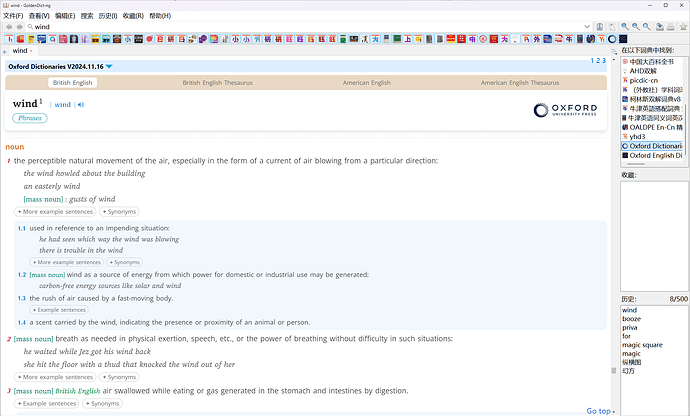The image size is (690, 416).
Task: Jump to homograph 3 link
Action: point(604,61)
